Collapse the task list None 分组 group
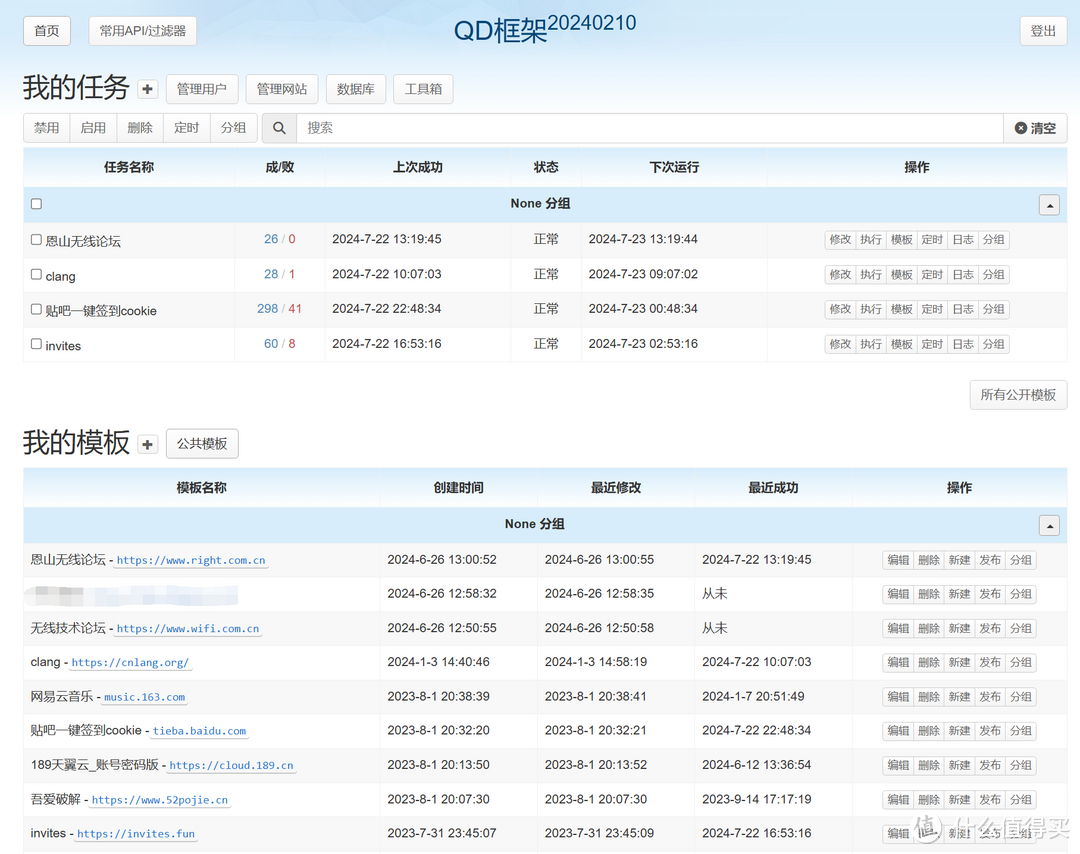Image resolution: width=1080 pixels, height=854 pixels. click(x=1049, y=205)
